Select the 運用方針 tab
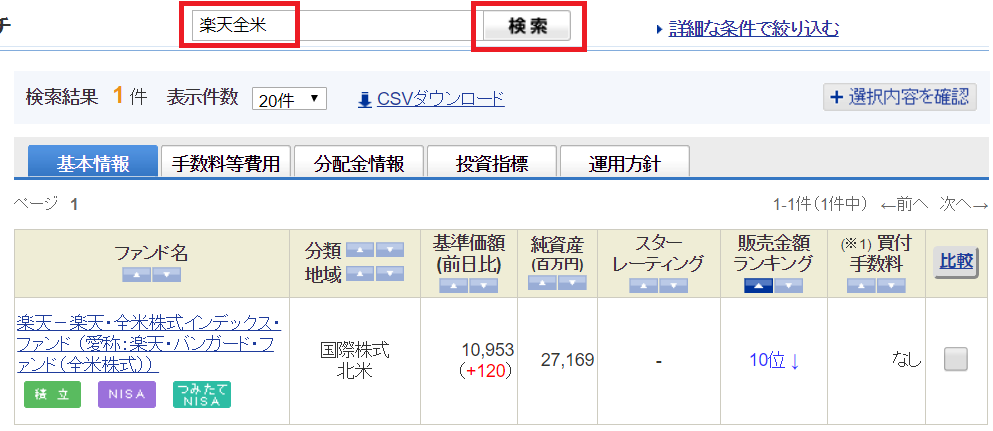This screenshot has height=431, width=993. [625, 162]
